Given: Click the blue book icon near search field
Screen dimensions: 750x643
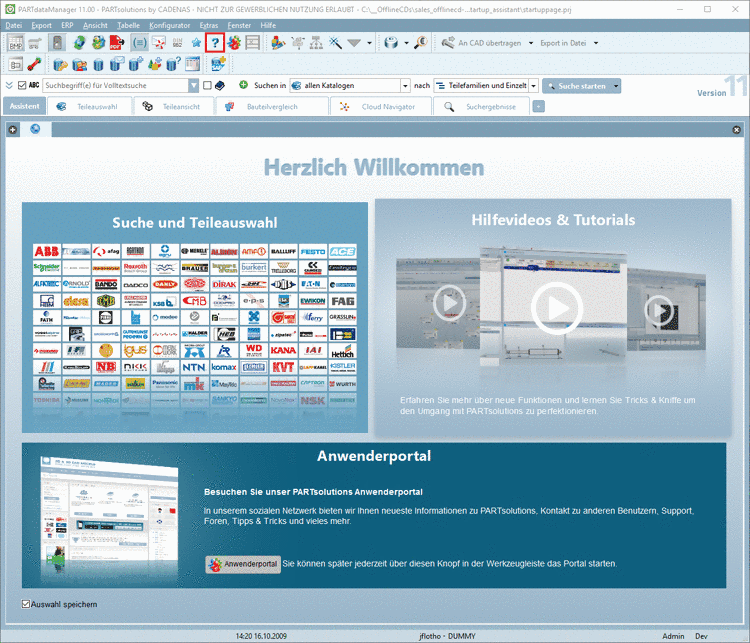Looking at the screenshot, I should tap(220, 86).
